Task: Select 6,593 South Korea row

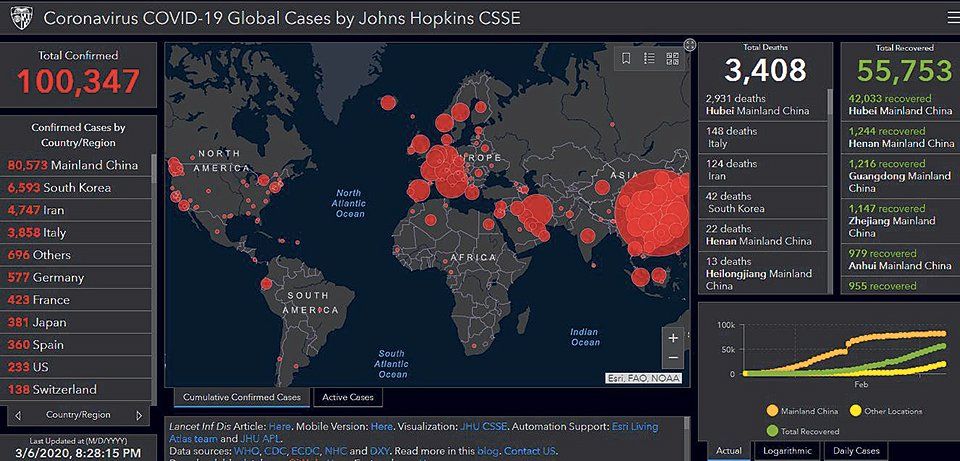Action: pos(75,187)
